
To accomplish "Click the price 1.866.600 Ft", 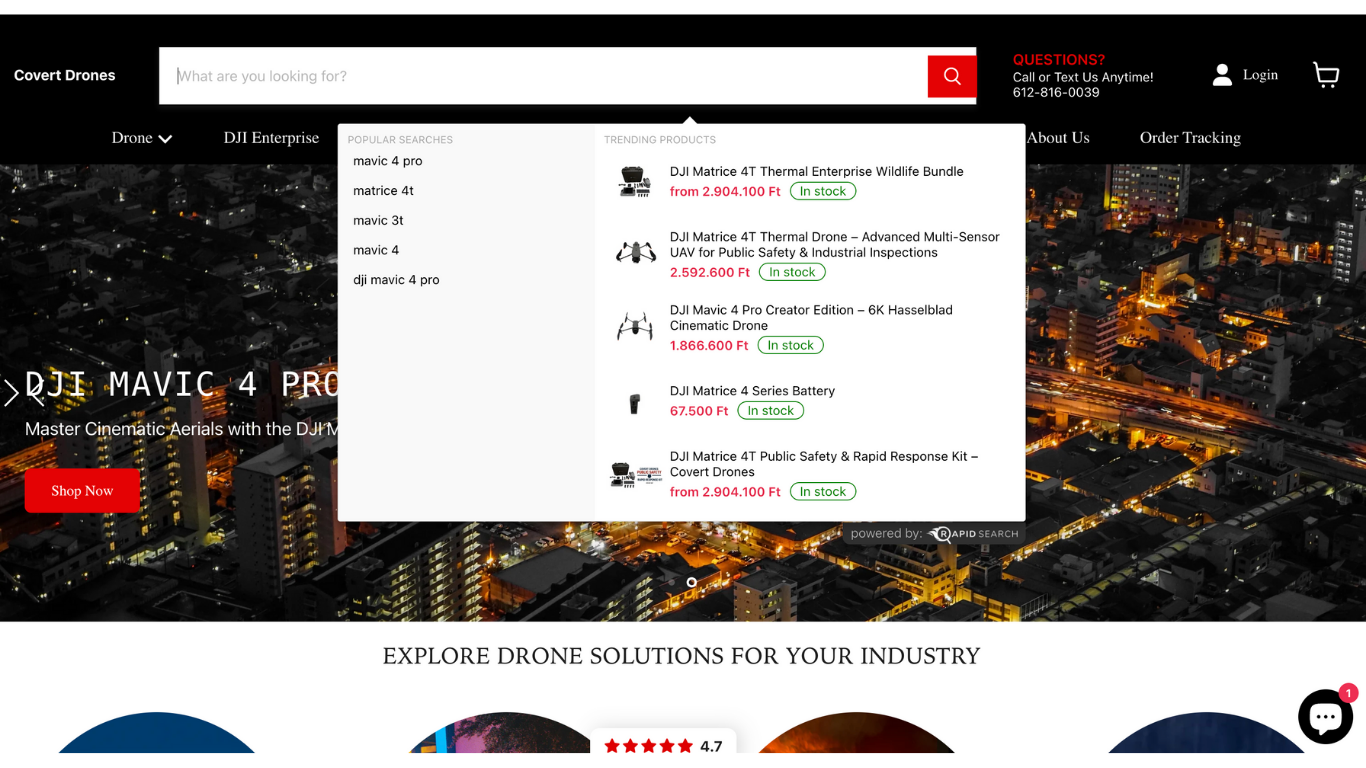I will tap(709, 346).
